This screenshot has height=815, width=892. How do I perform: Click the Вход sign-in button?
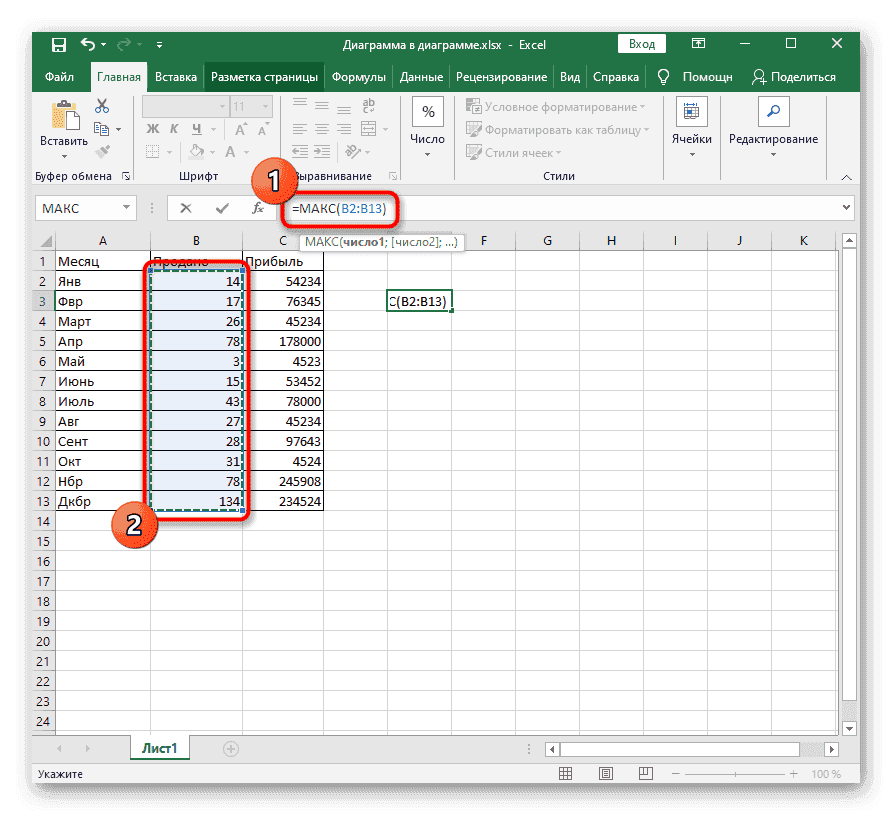[x=642, y=44]
